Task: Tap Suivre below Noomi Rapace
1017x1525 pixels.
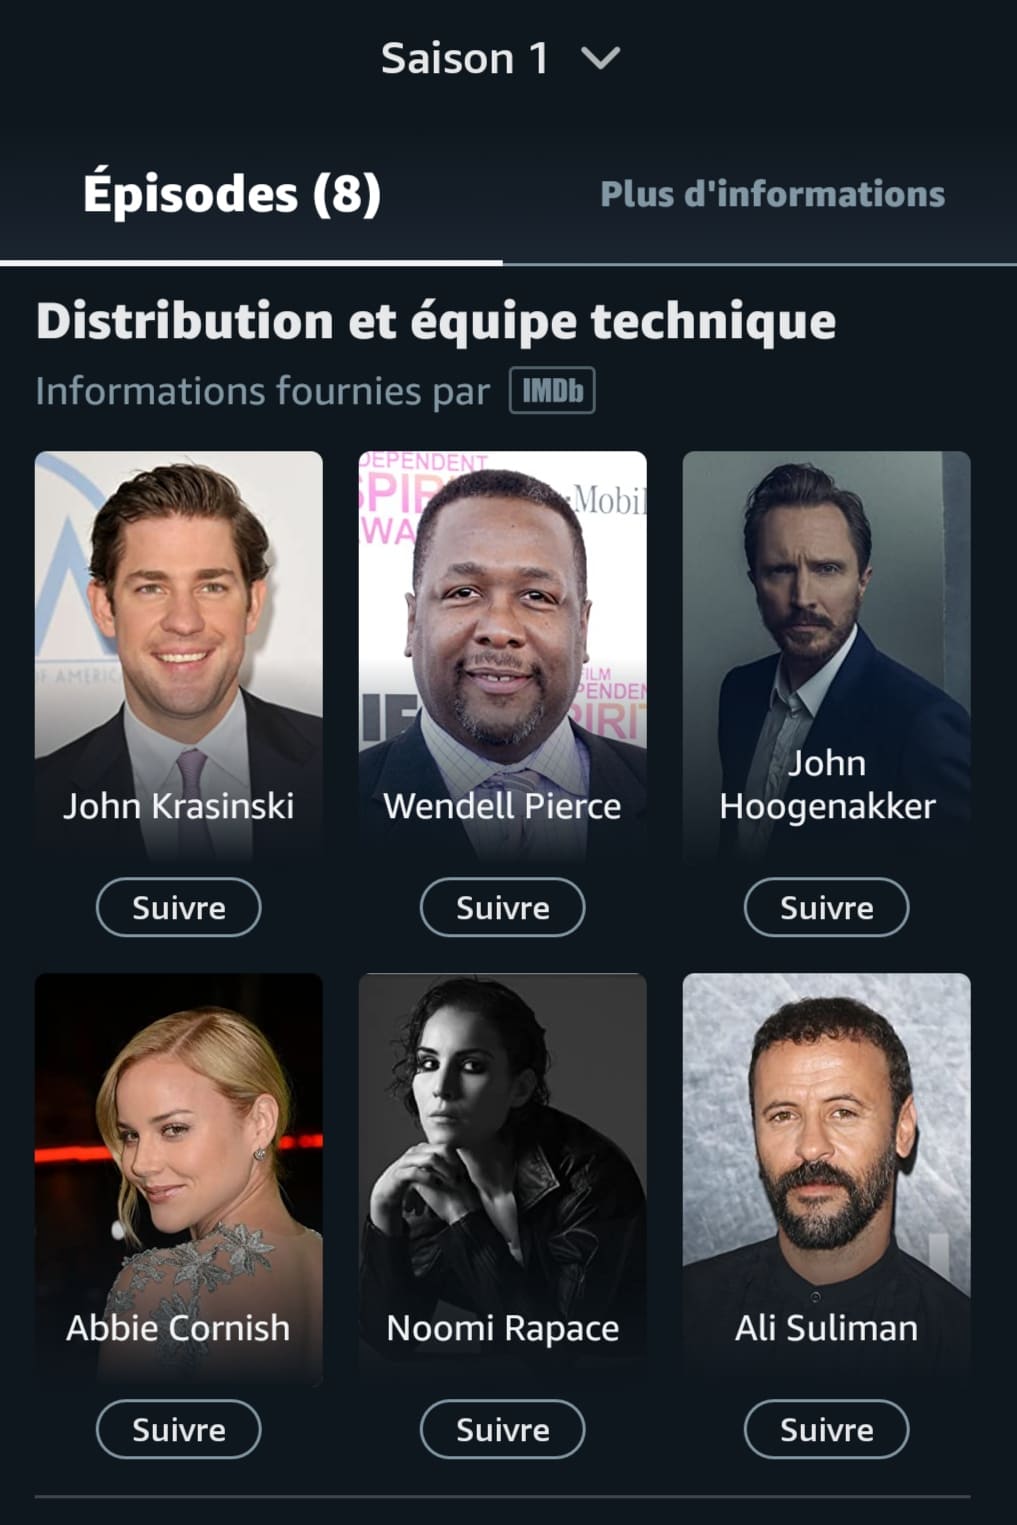Action: coord(503,1429)
